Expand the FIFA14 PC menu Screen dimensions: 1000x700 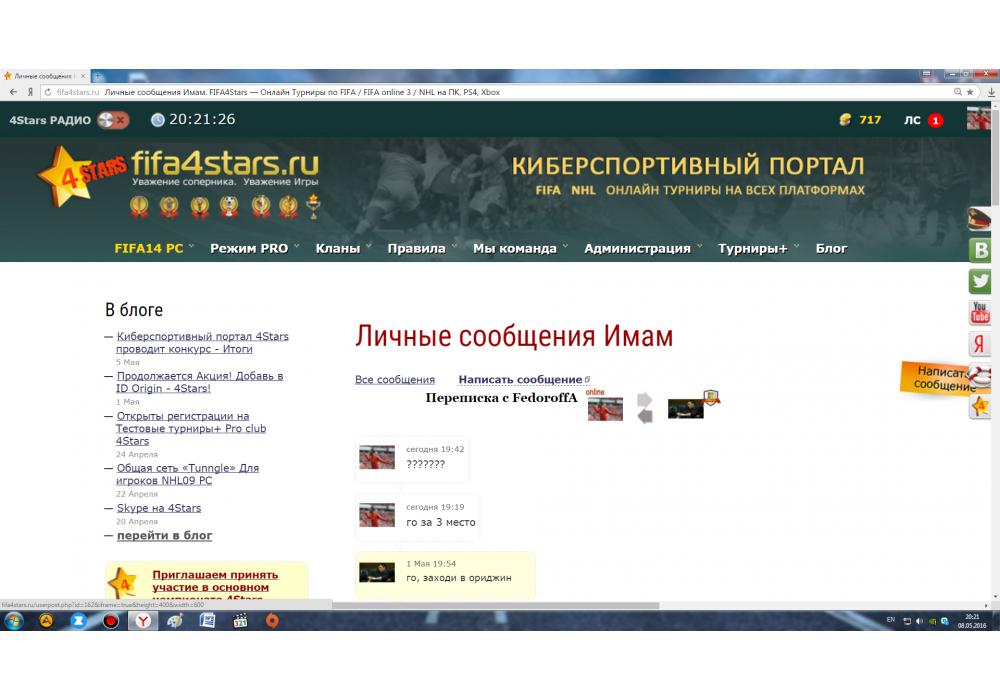149,248
